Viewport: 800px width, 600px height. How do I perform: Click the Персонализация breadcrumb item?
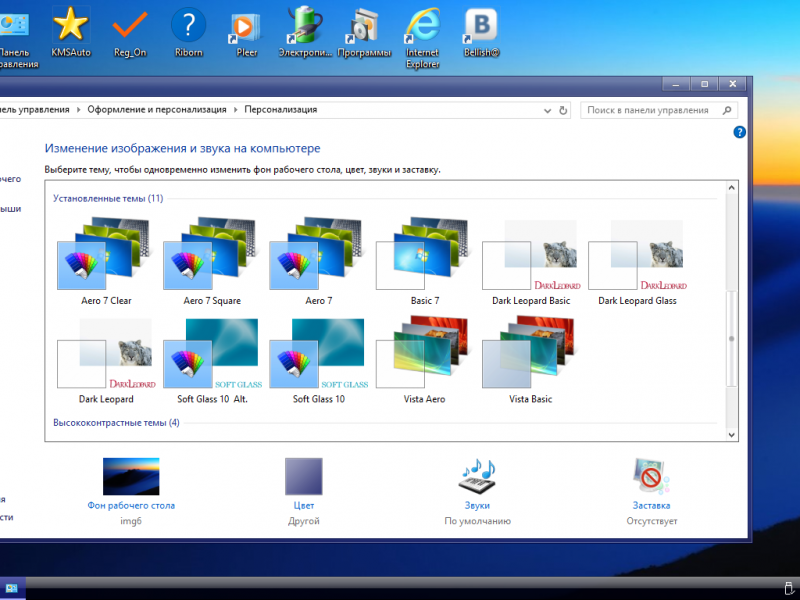point(281,110)
